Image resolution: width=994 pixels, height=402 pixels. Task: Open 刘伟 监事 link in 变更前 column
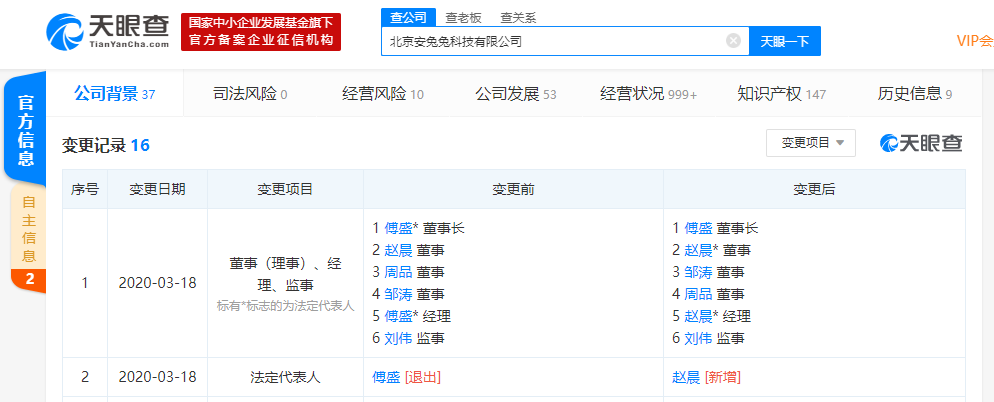(x=398, y=339)
